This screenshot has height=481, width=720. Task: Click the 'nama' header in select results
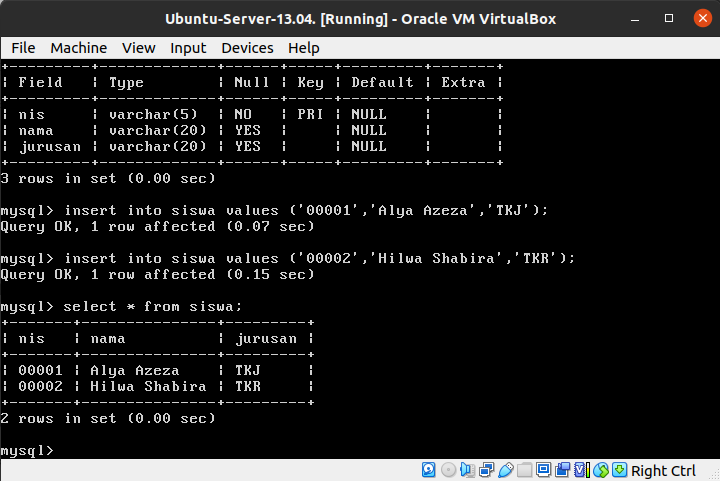point(107,339)
